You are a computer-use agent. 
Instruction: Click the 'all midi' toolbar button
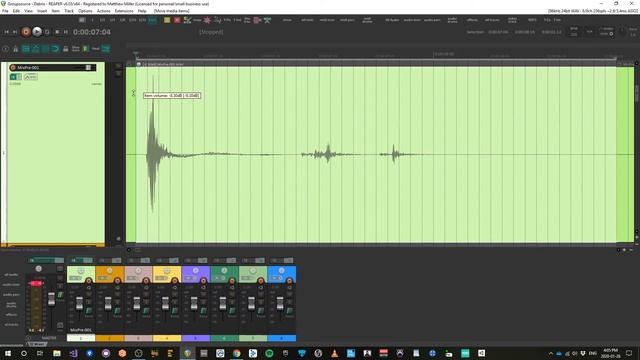coord(307,20)
